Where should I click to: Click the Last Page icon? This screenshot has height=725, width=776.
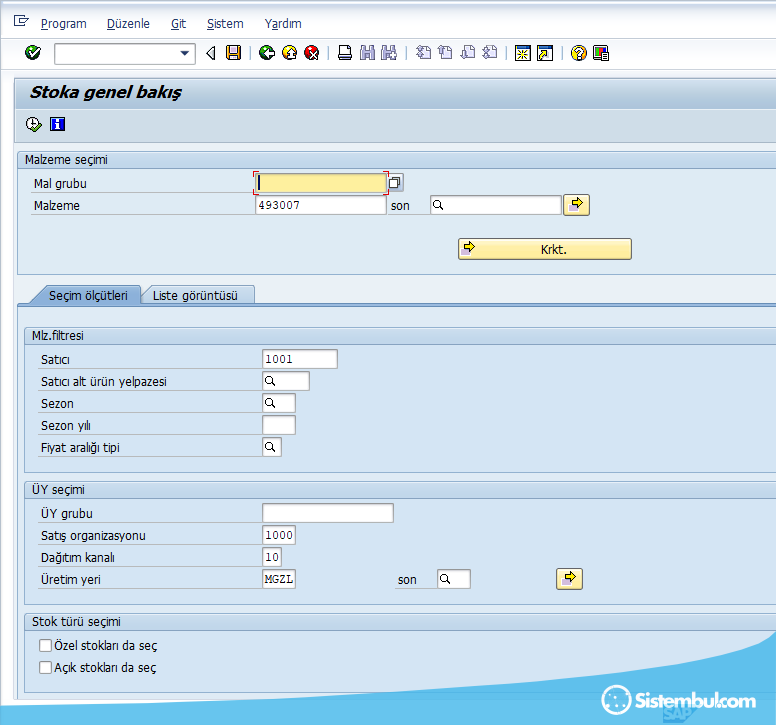coord(489,52)
